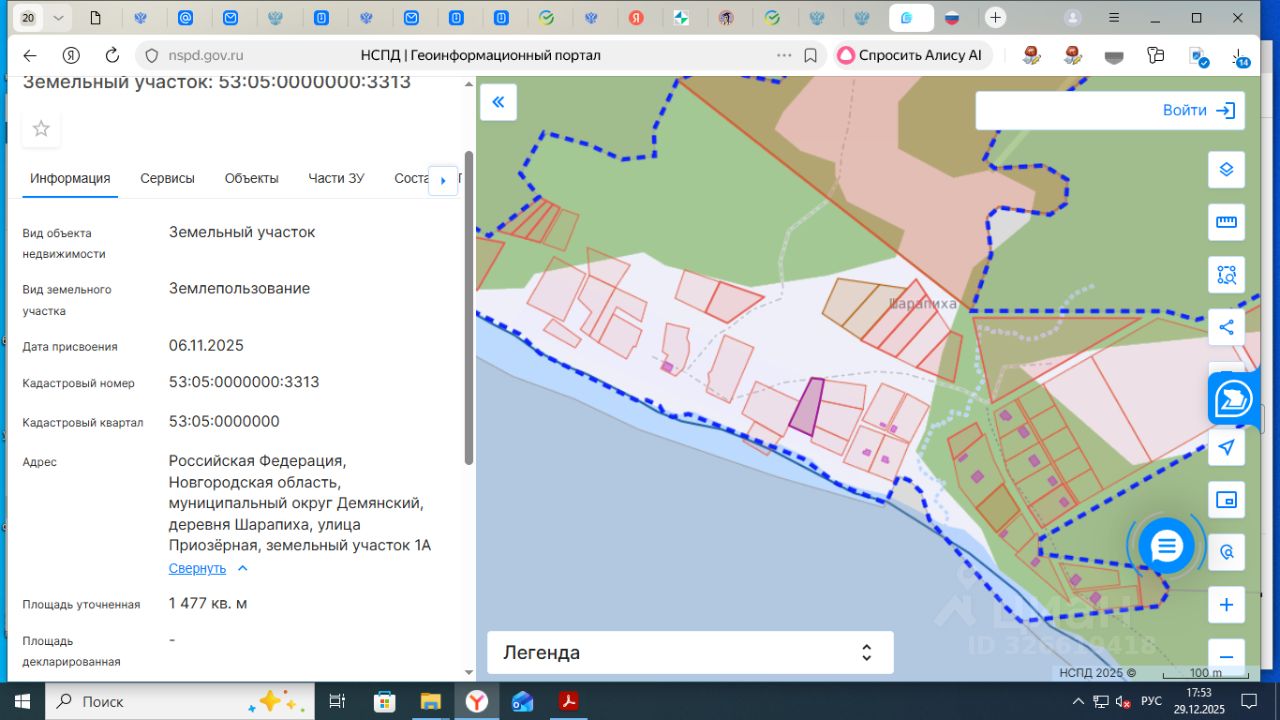Image resolution: width=1280 pixels, height=720 pixels.
Task: Switch to the Объекты tab
Action: tap(251, 178)
